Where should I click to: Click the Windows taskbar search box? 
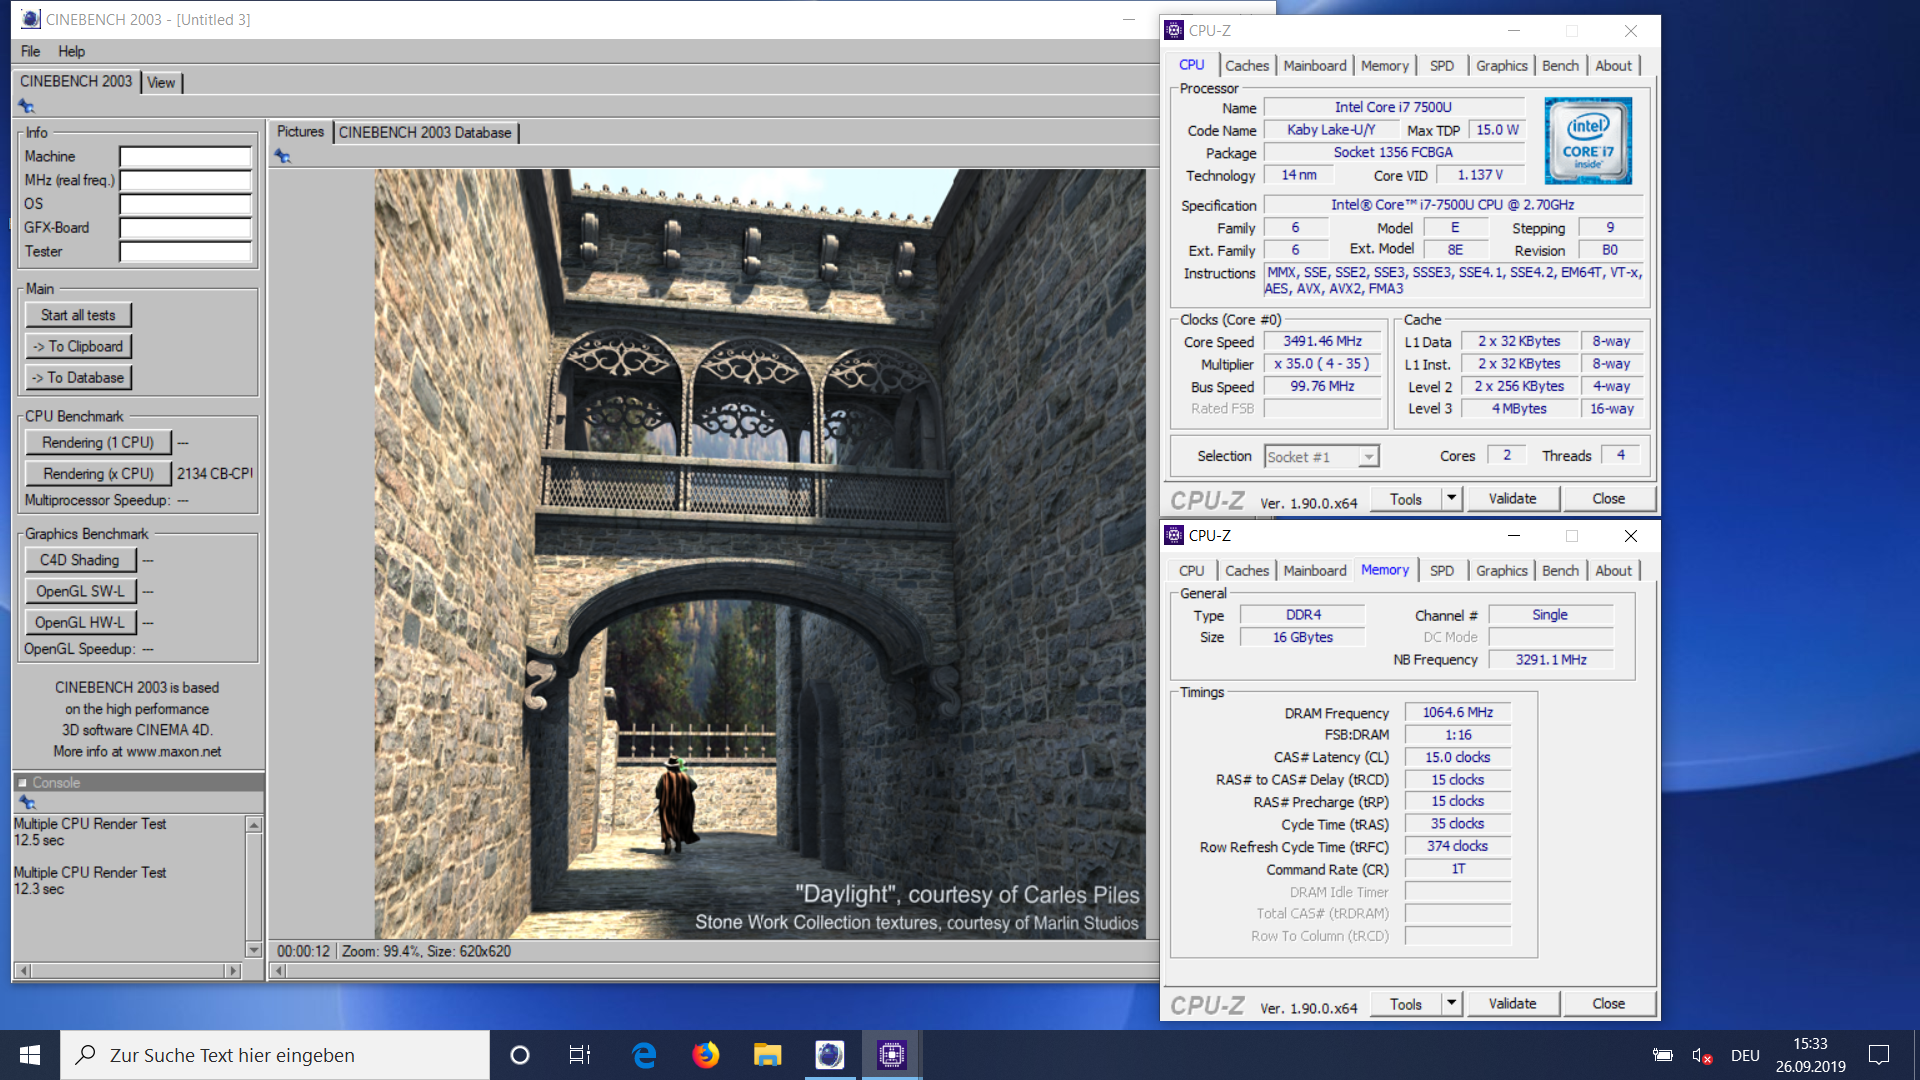tap(275, 1055)
